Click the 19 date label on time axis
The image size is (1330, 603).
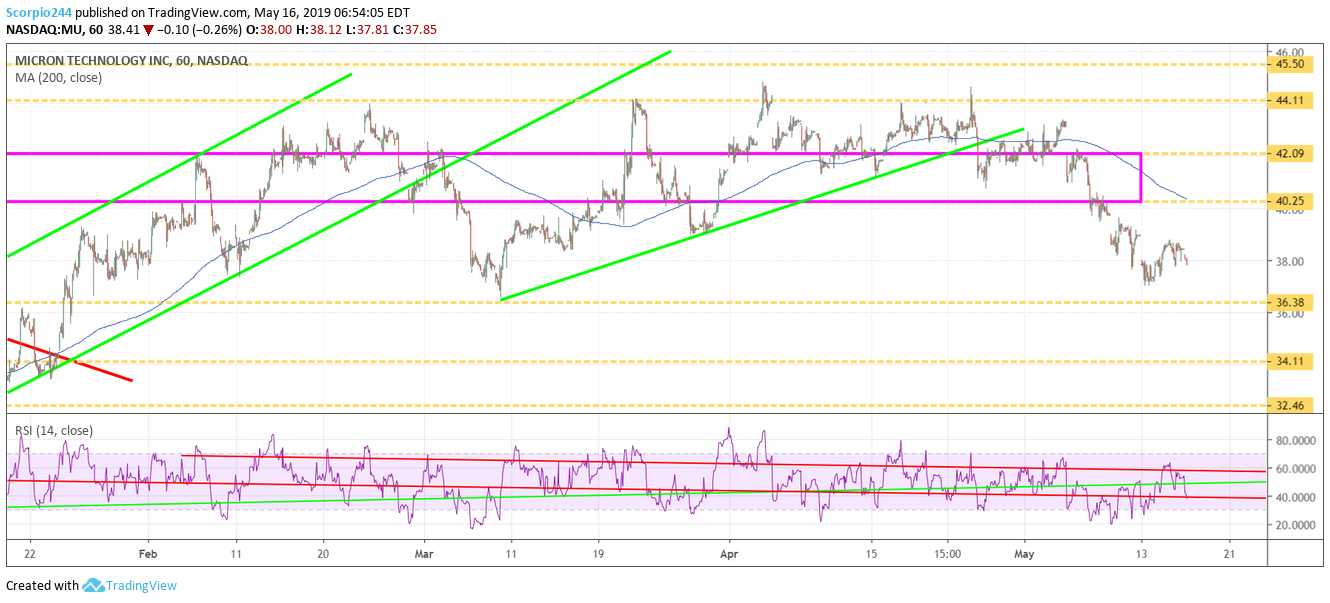(596, 553)
